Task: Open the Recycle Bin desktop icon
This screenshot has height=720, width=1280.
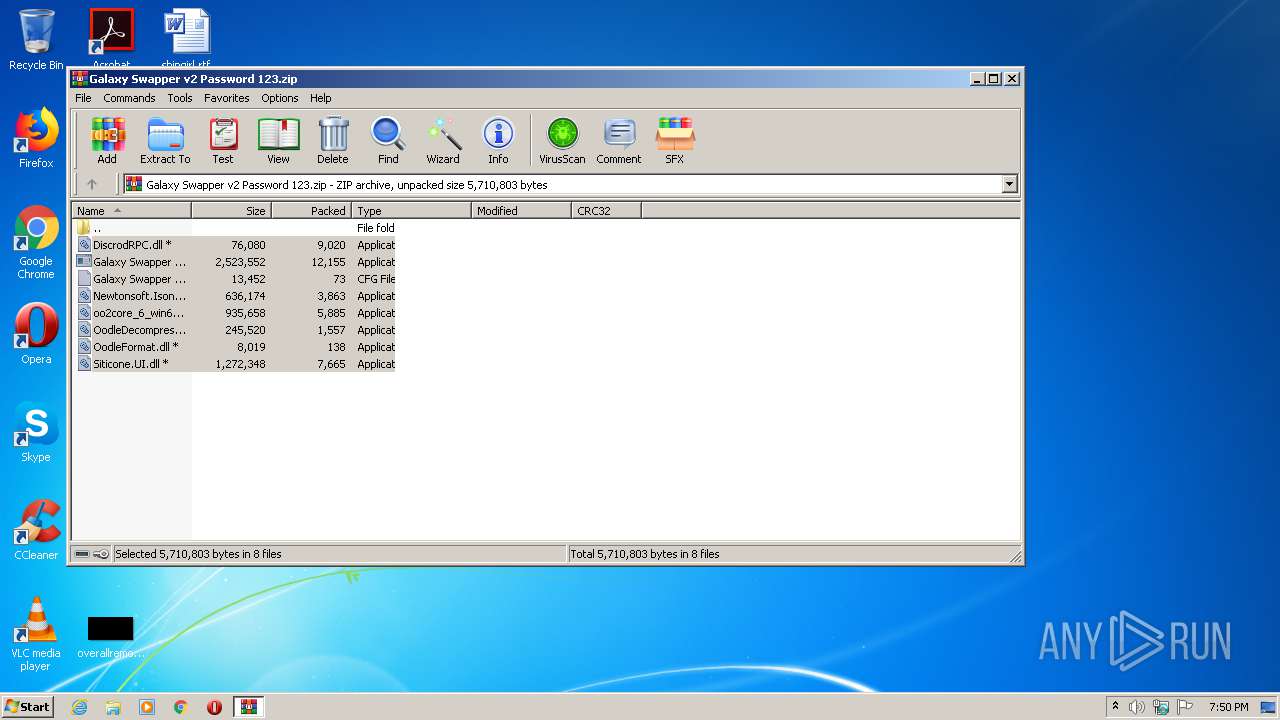Action: (36, 40)
